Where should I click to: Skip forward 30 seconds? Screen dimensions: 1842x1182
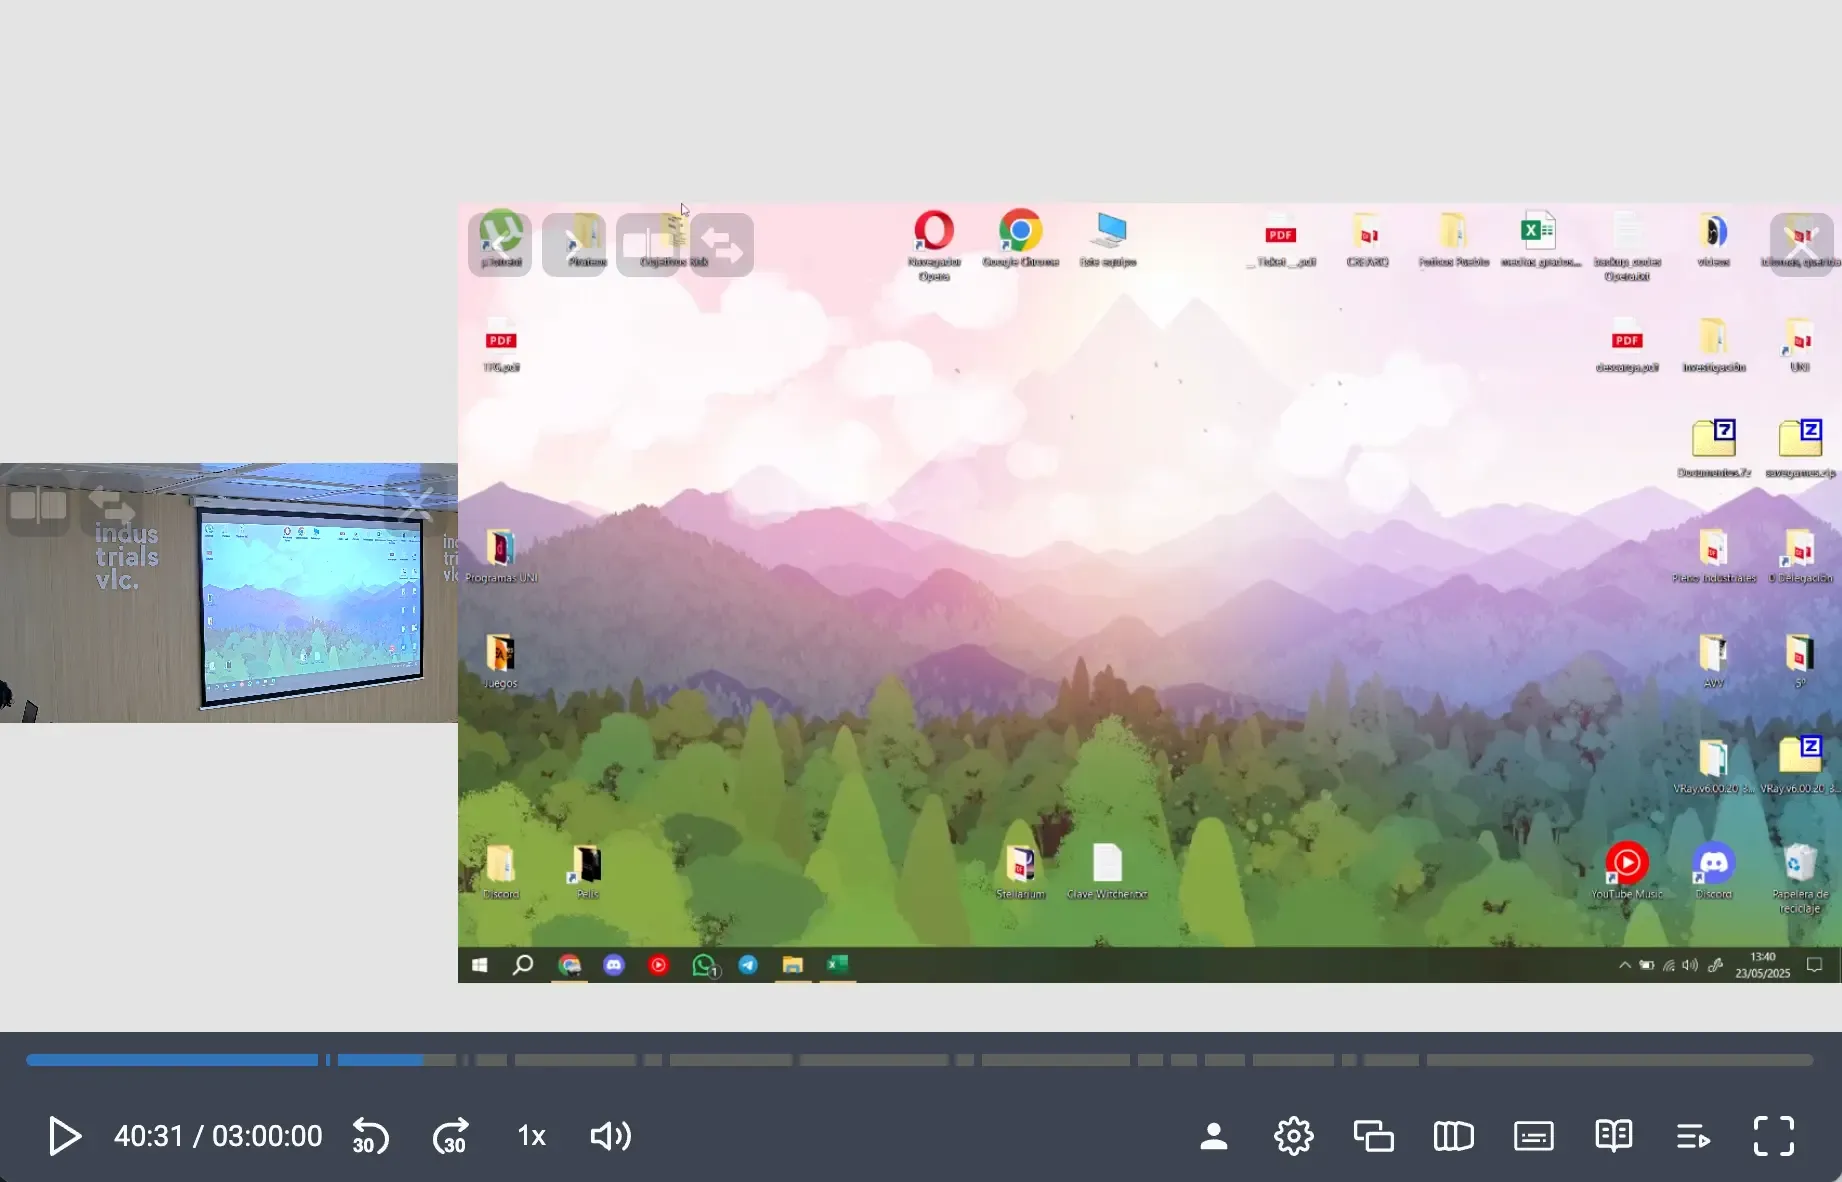450,1136
